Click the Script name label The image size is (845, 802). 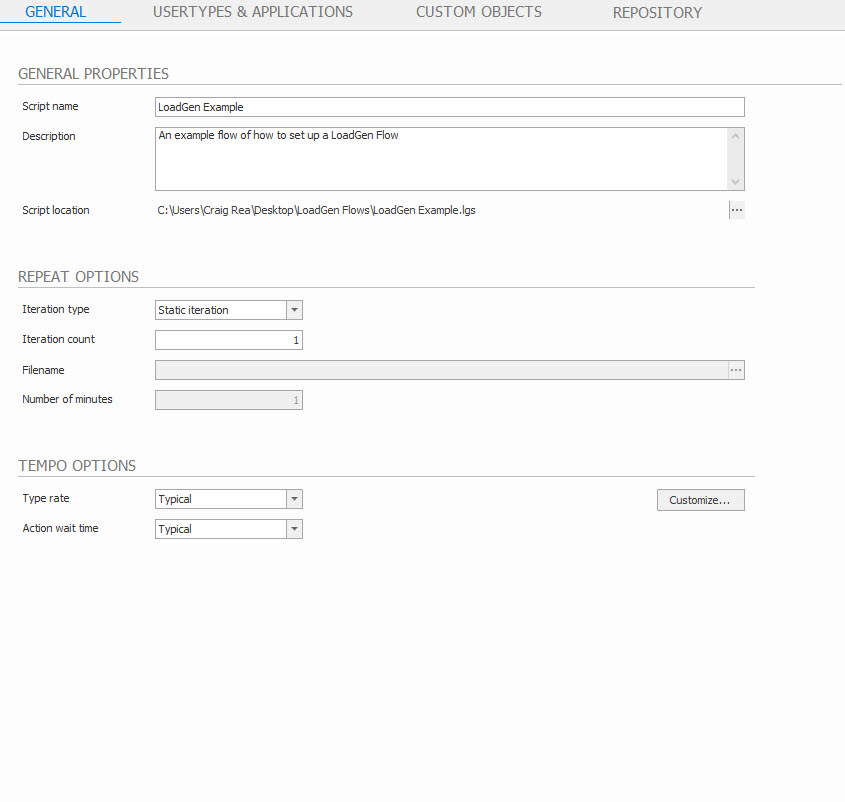coord(50,106)
